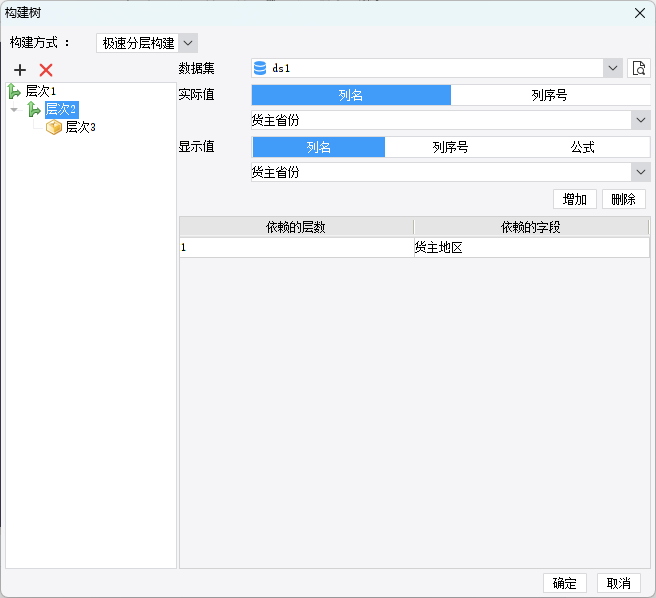Click table cell 货主地区

(532, 247)
